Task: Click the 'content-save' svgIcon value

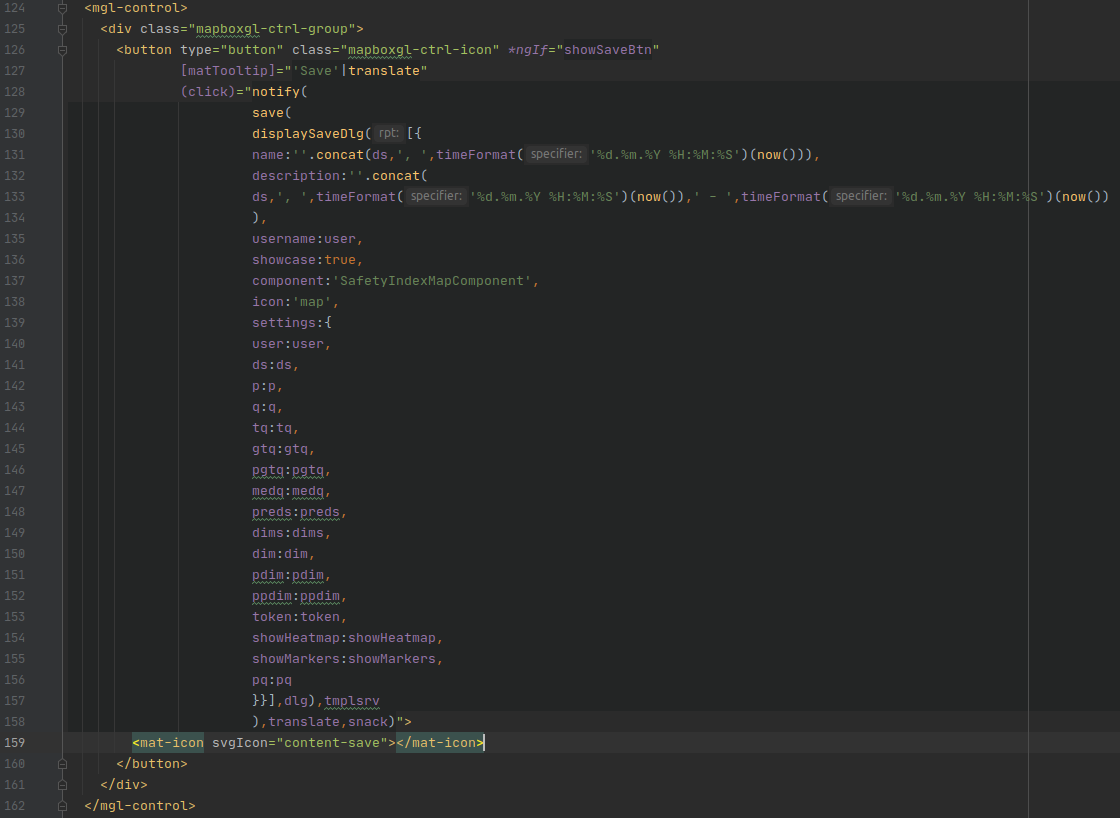Action: click(331, 743)
